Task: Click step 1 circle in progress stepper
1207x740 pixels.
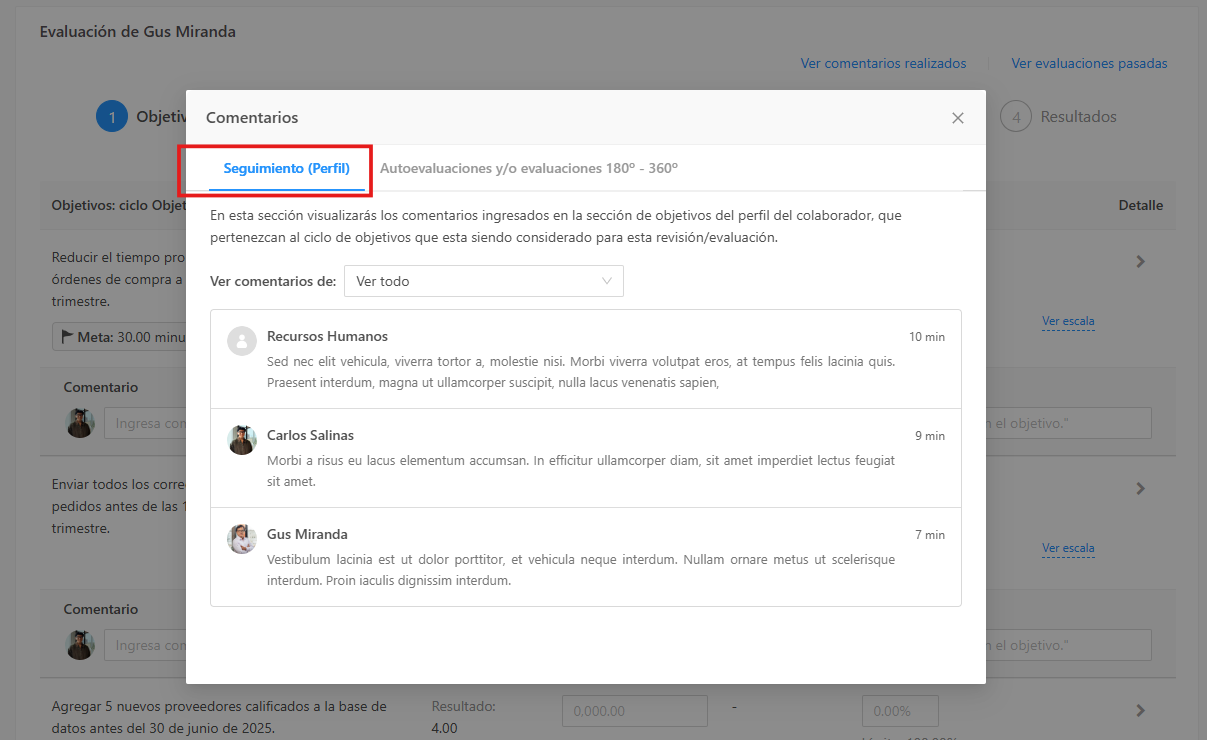Action: click(112, 117)
